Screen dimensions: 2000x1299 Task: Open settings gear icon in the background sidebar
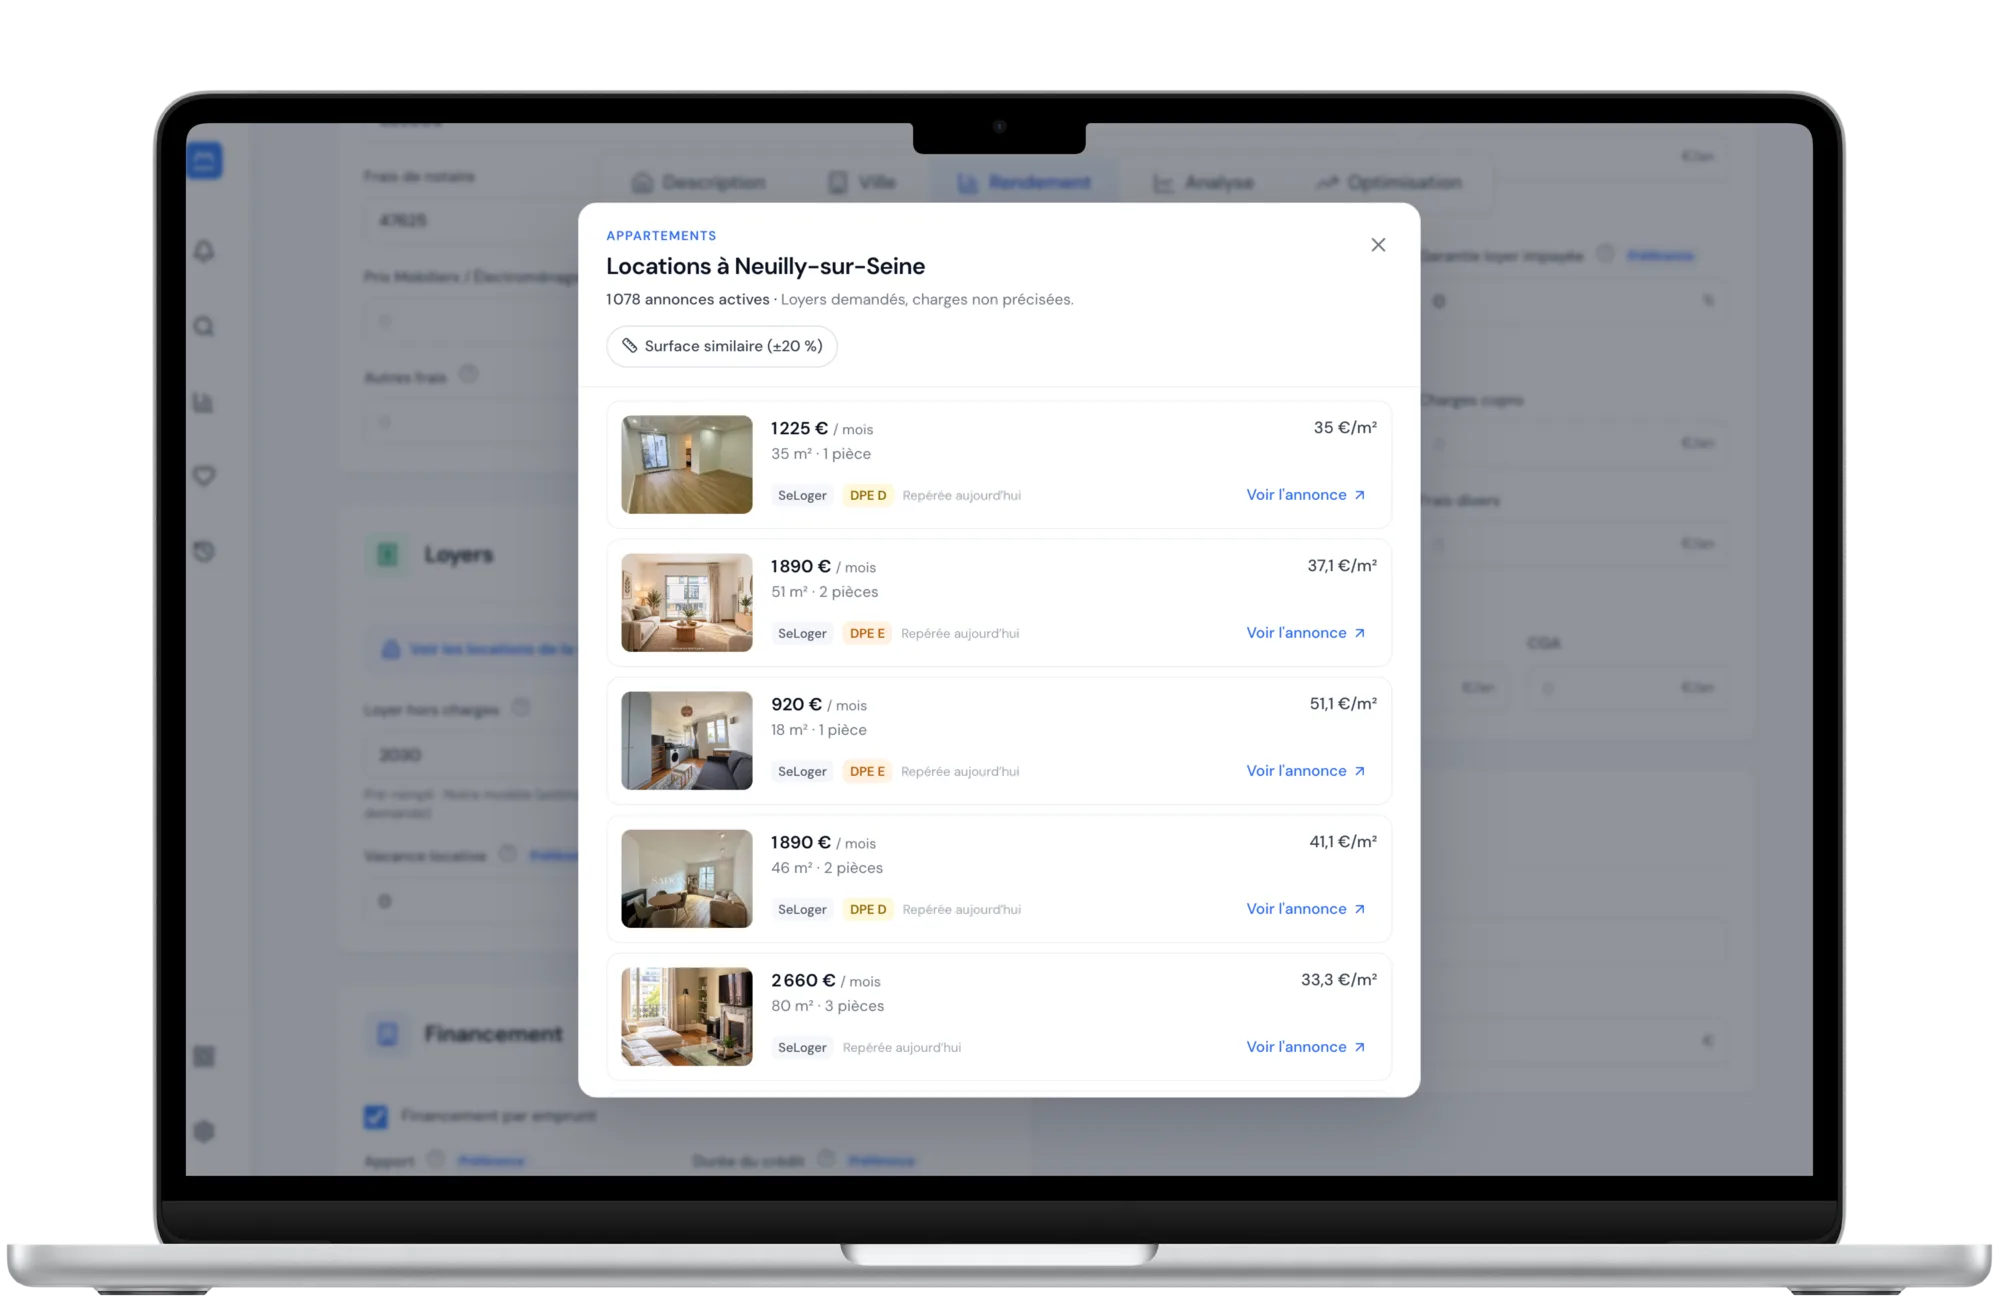pyautogui.click(x=204, y=1132)
